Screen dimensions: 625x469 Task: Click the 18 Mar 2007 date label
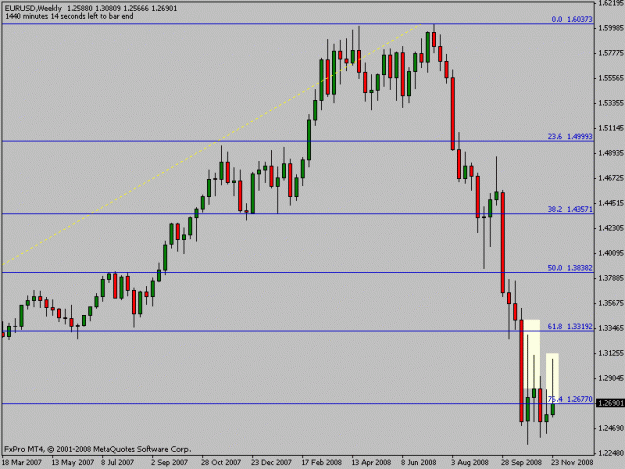(22, 463)
